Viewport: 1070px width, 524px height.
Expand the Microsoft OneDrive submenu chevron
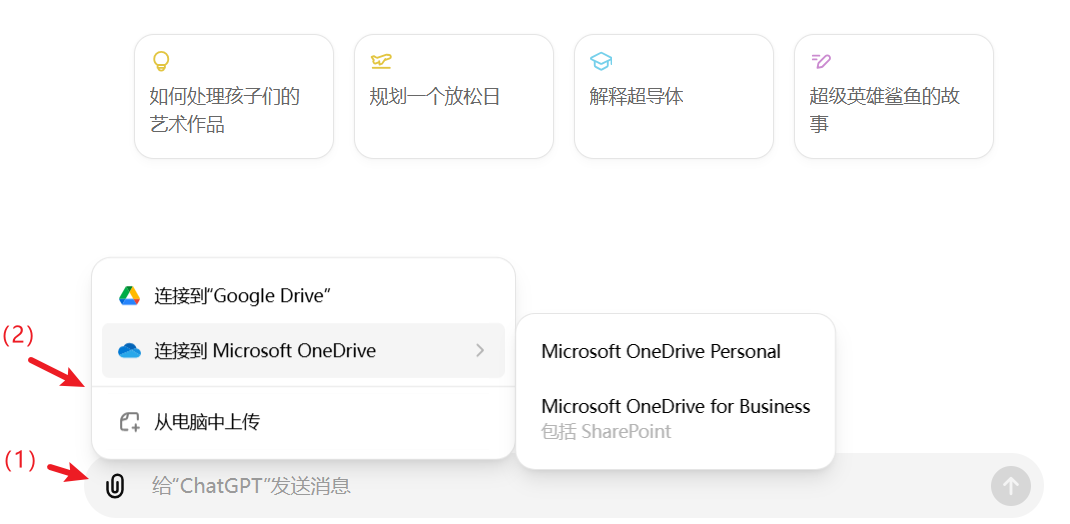pos(480,351)
